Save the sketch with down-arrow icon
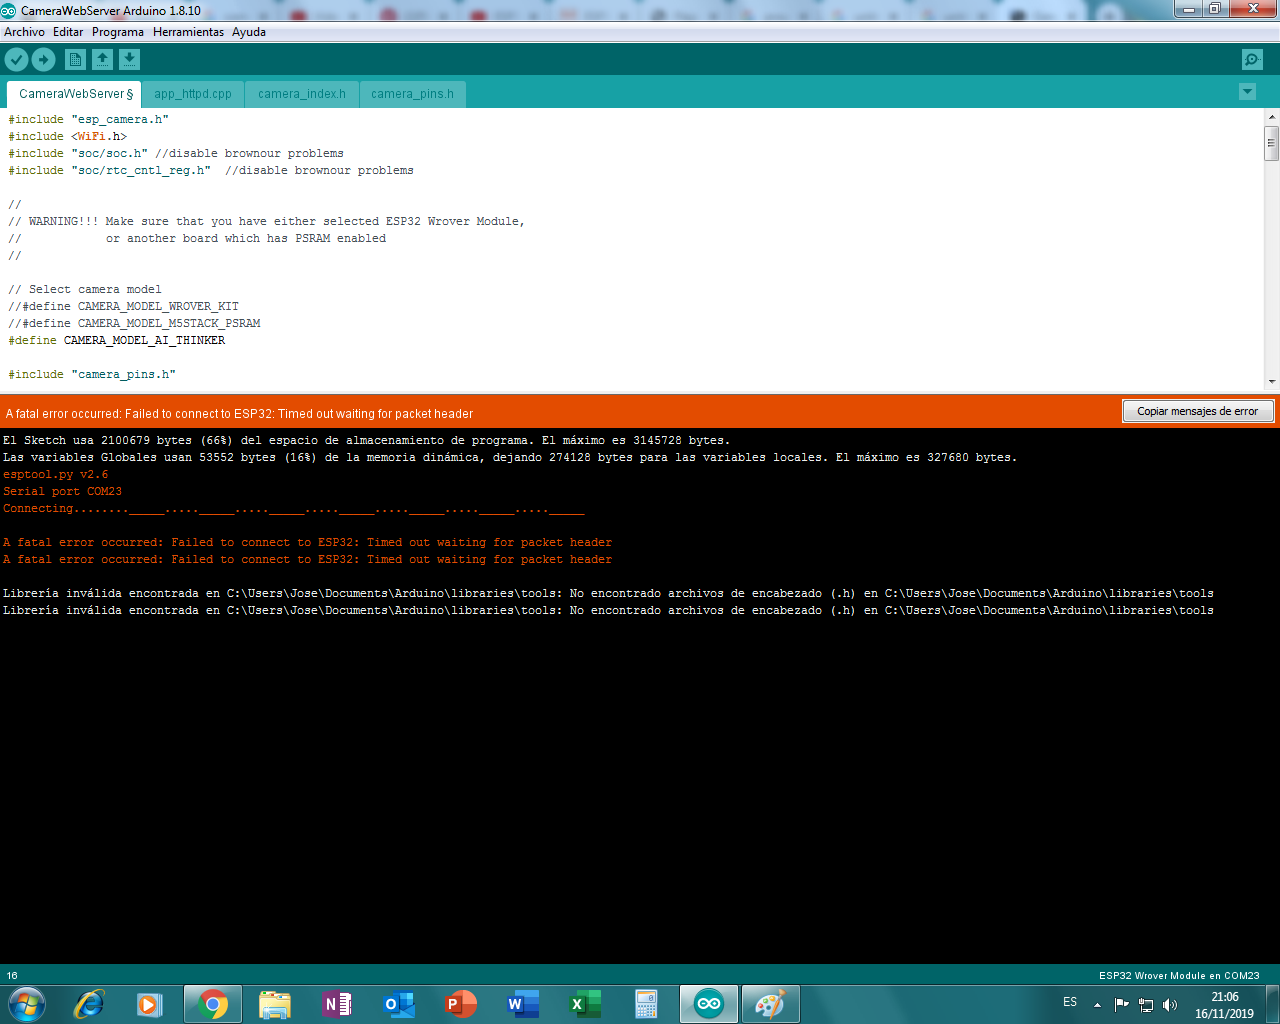1280x1024 pixels. point(130,60)
